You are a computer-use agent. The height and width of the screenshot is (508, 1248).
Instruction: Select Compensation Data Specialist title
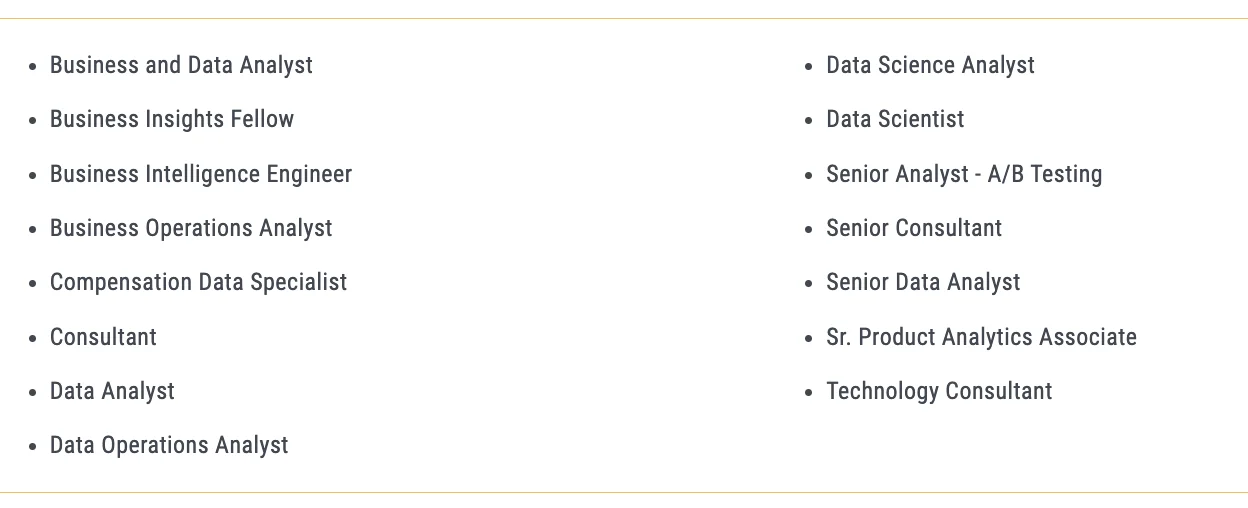point(198,282)
